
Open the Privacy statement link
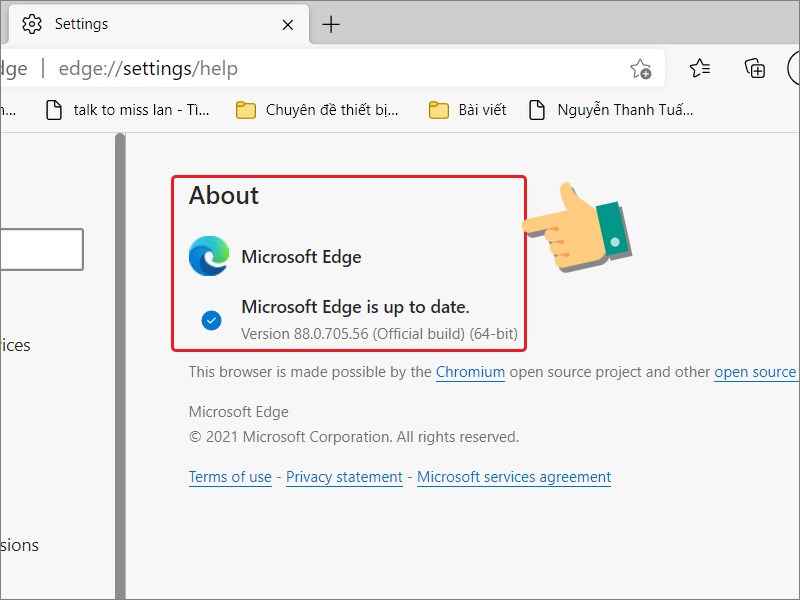(x=344, y=477)
